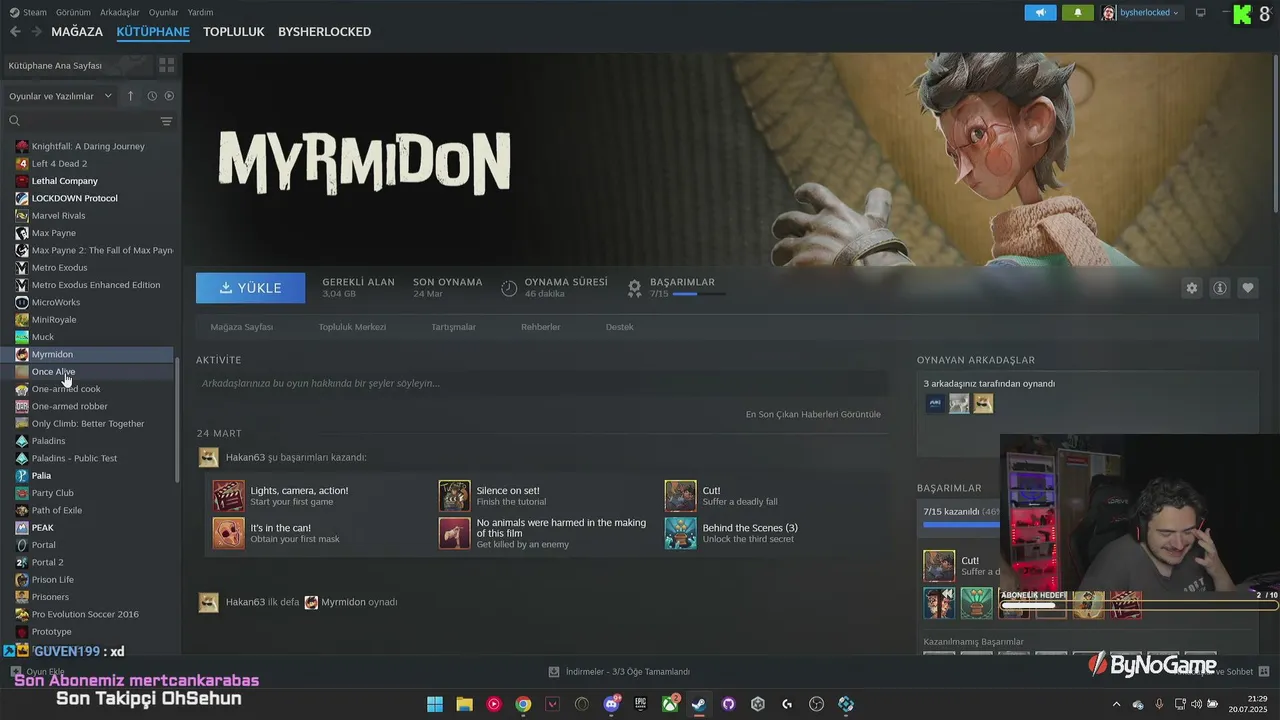The width and height of the screenshot is (1280, 720).
Task: Click the back navigation arrow
Action: click(x=15, y=32)
